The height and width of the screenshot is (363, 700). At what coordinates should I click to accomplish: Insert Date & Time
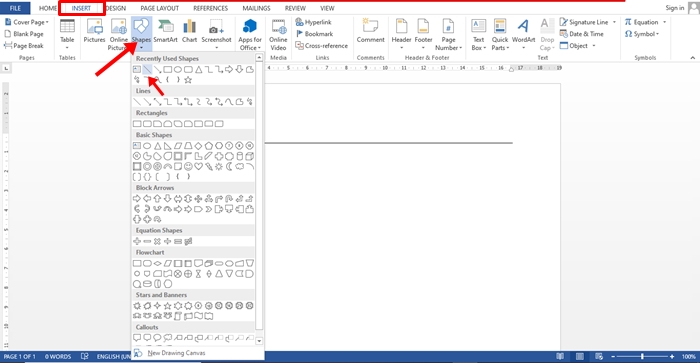582,34
